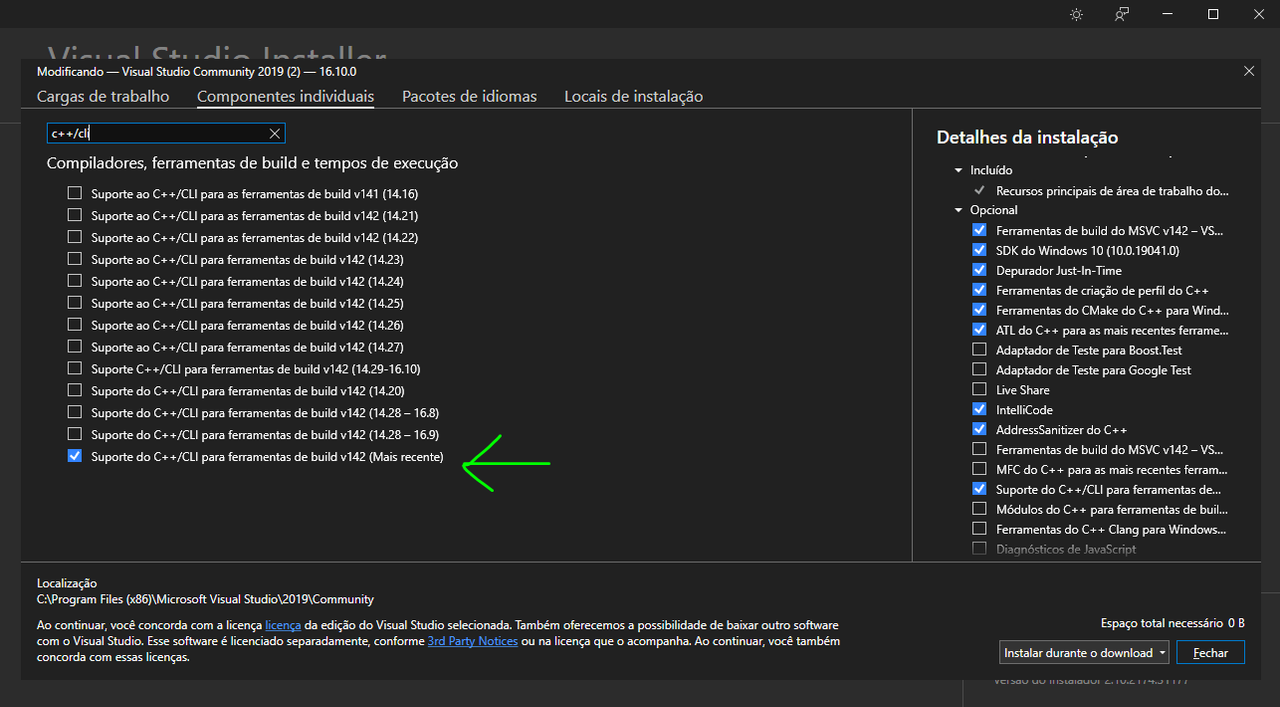Switch to Pacotes de idiomas tab
This screenshot has height=707, width=1280.
click(x=470, y=97)
